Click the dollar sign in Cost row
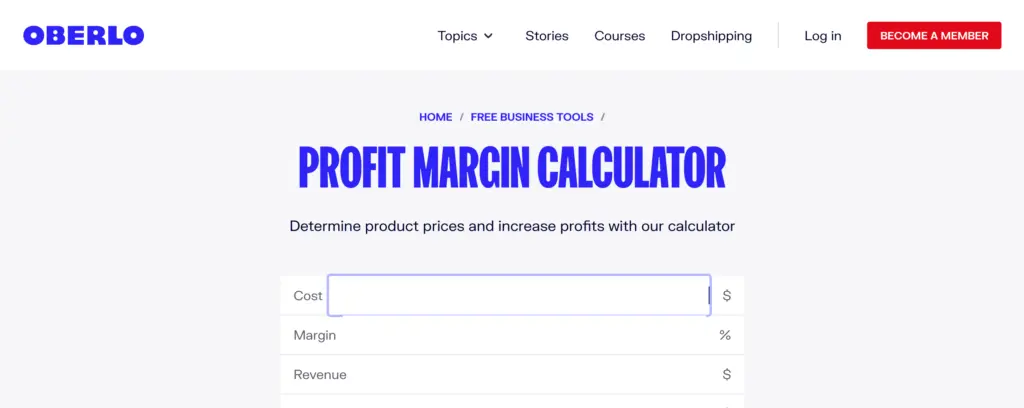Viewport: 1024px width, 408px height. click(727, 296)
